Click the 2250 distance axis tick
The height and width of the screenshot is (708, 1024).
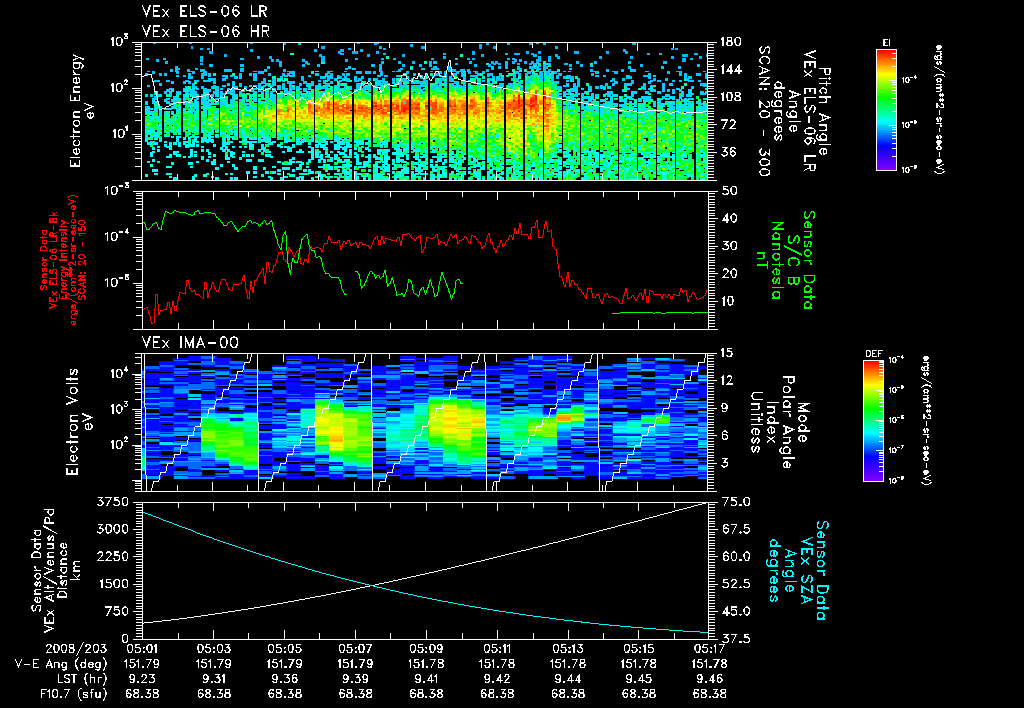click(112, 556)
